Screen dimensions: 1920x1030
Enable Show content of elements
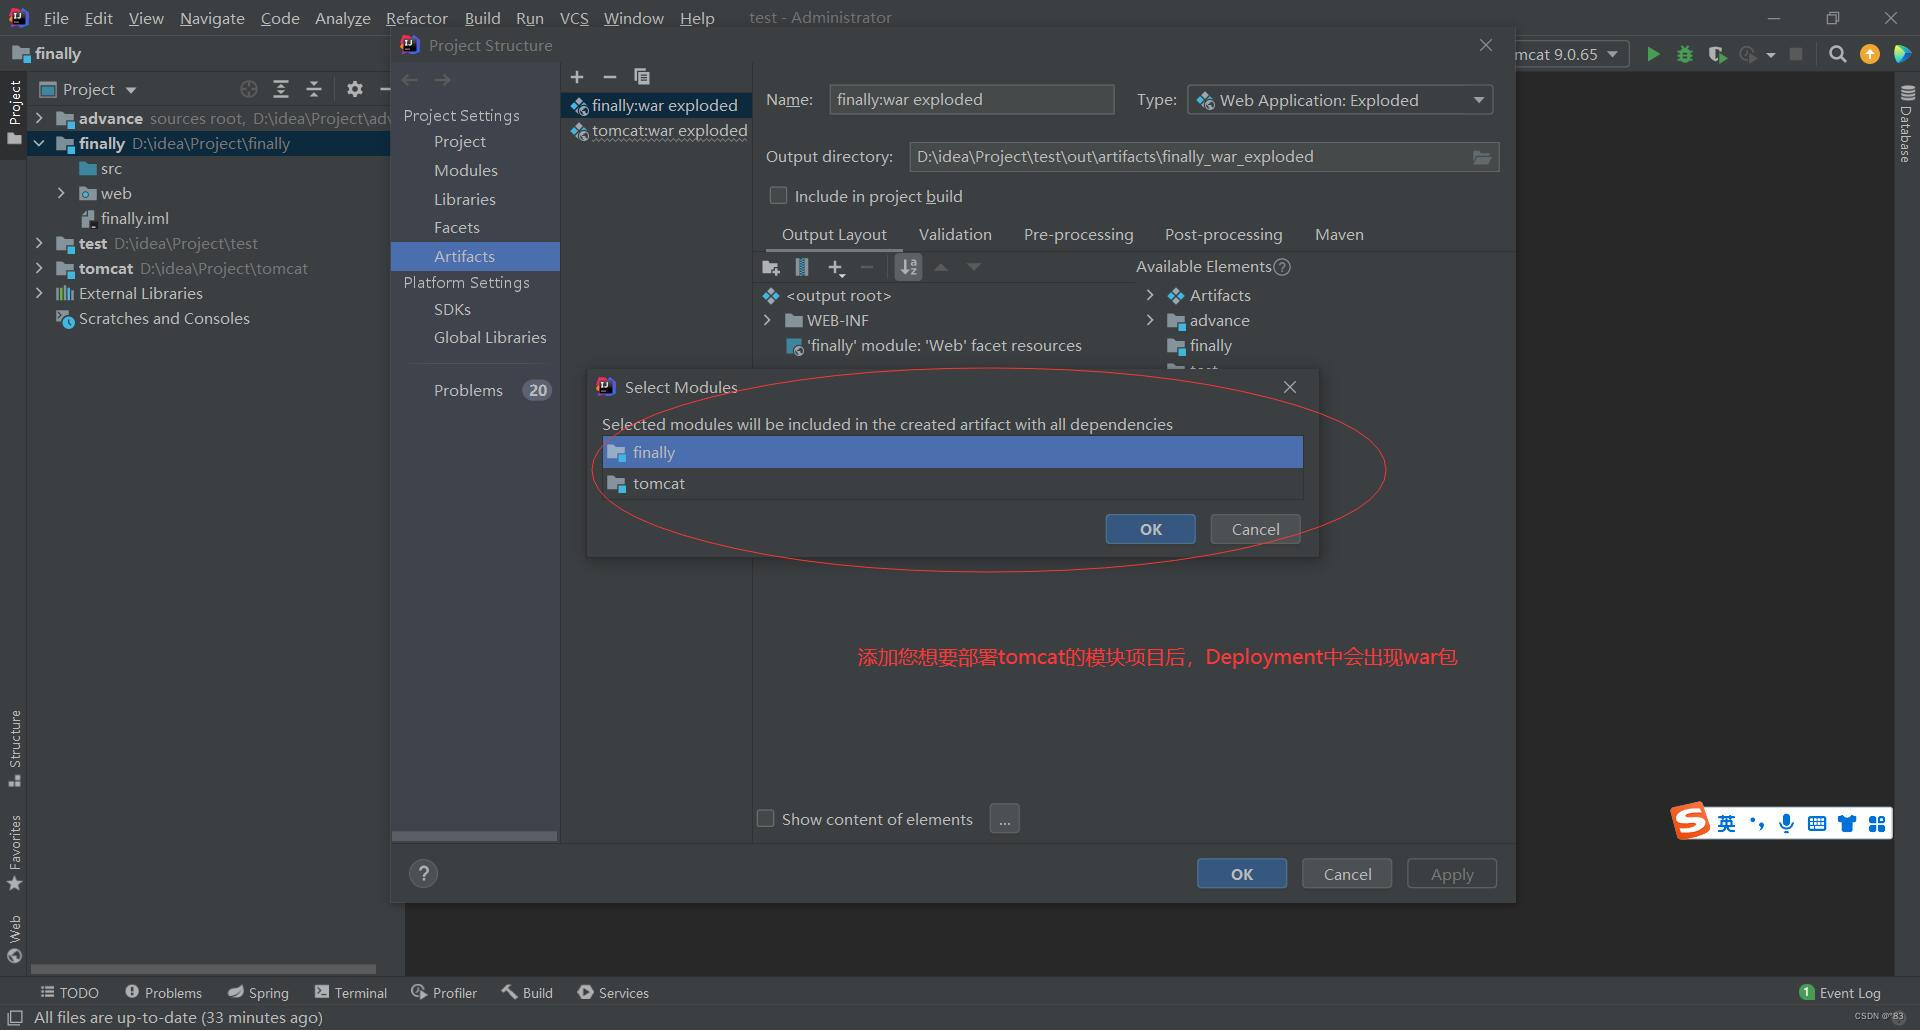(x=766, y=819)
